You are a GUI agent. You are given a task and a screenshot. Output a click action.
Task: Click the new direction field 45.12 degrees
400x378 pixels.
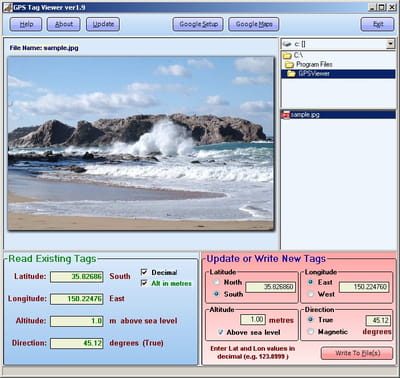pos(378,321)
